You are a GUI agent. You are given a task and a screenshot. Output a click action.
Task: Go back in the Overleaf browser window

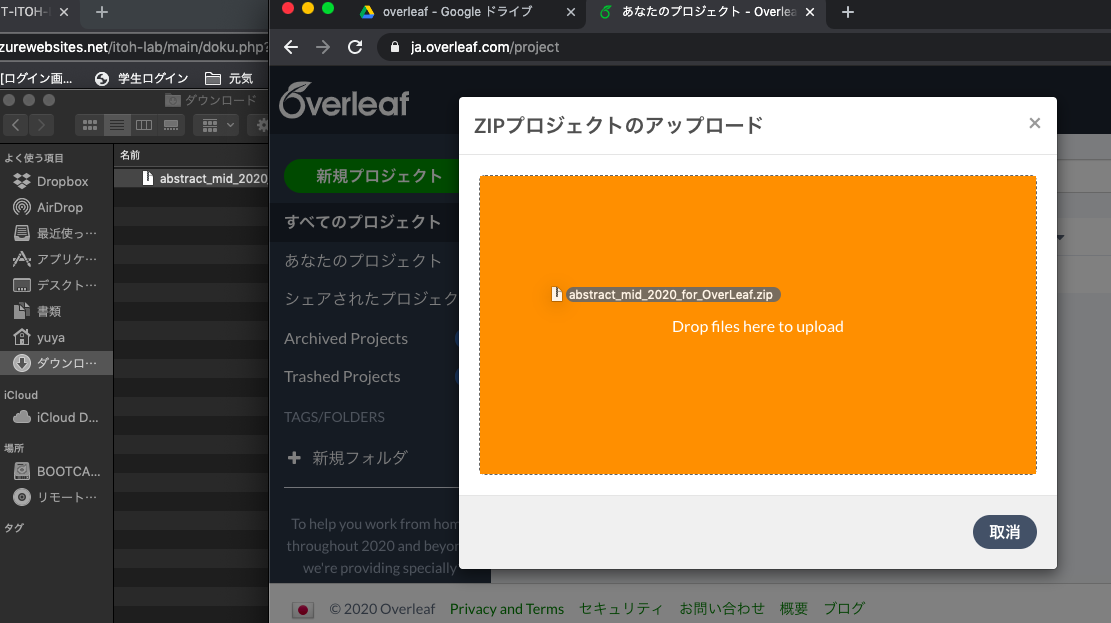pos(291,47)
